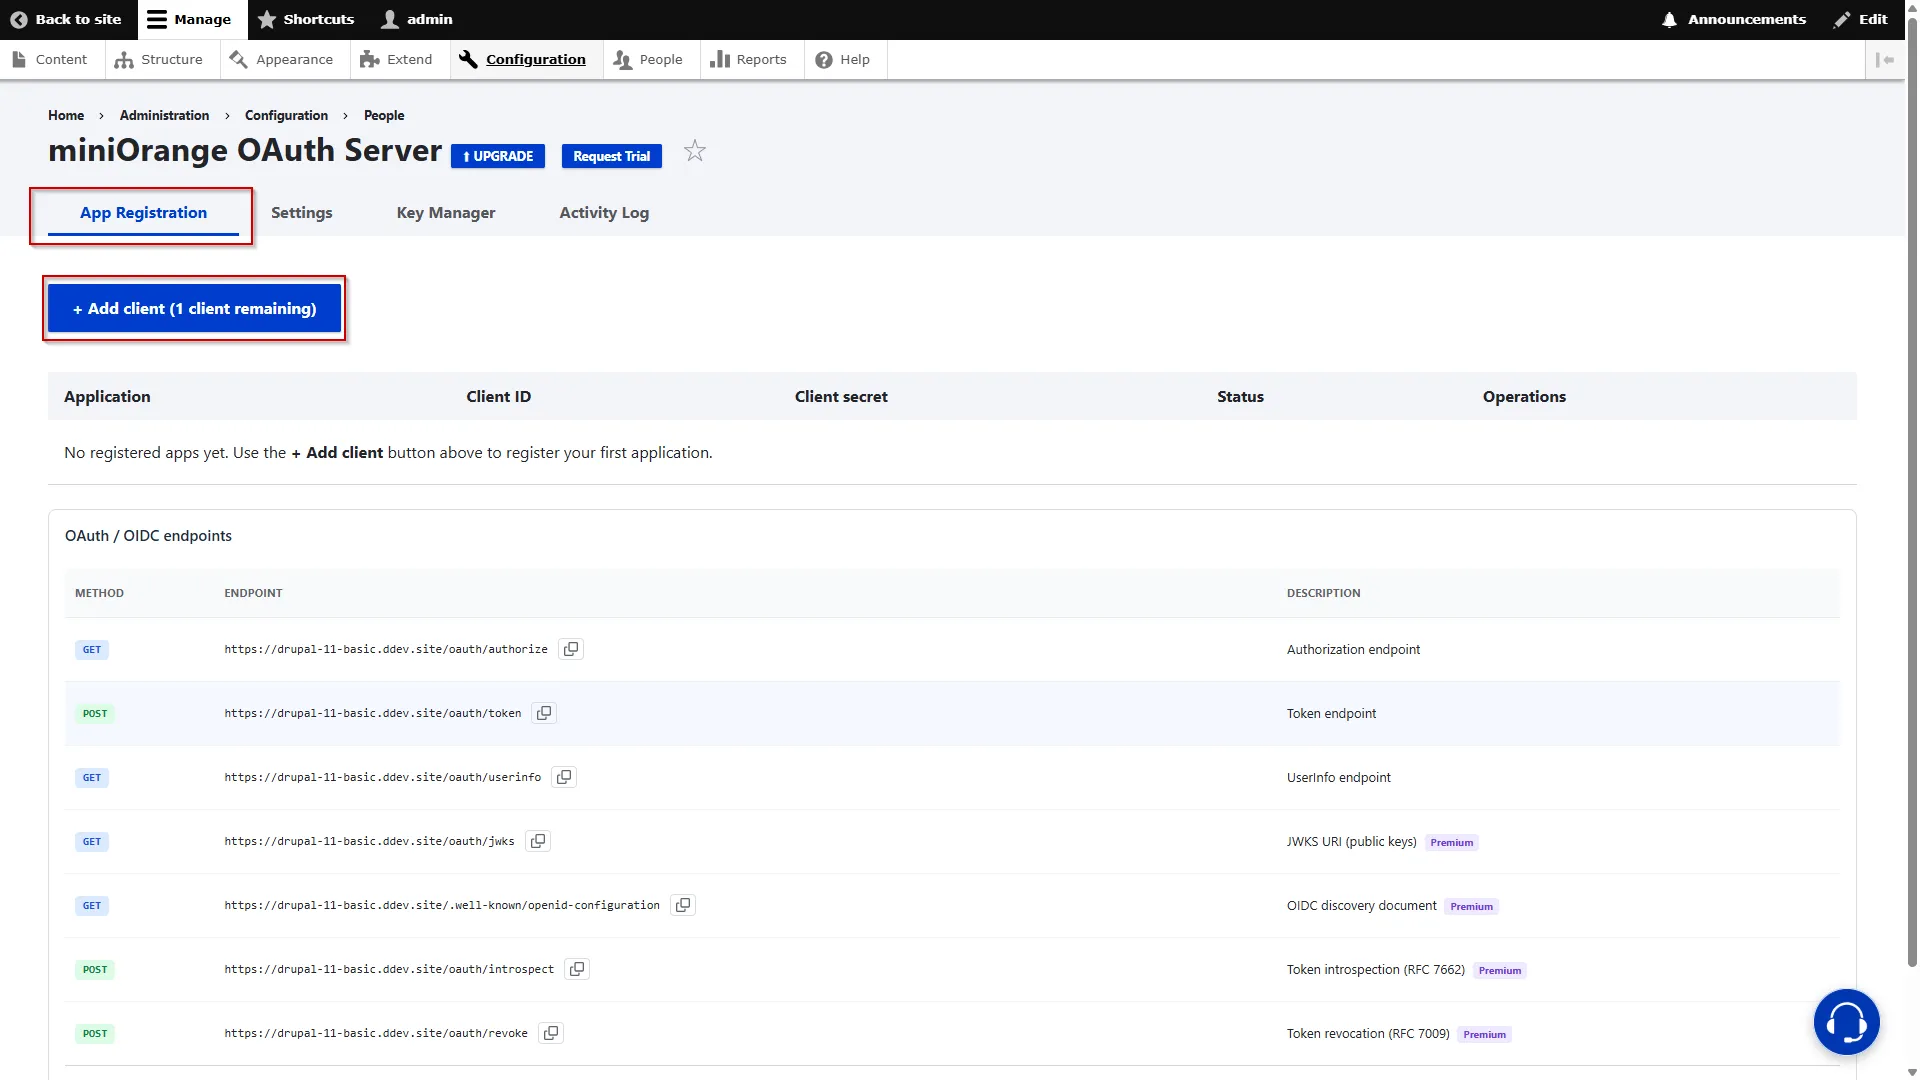
Task: Copy the oauth/userinfo endpoint URL
Action: click(x=564, y=777)
